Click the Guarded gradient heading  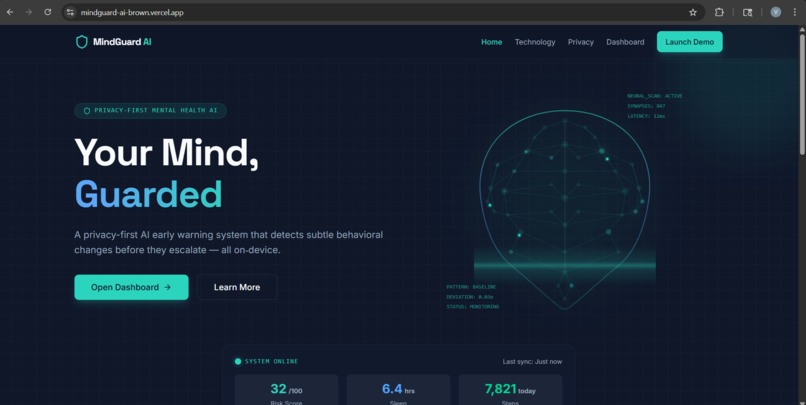[148, 194]
